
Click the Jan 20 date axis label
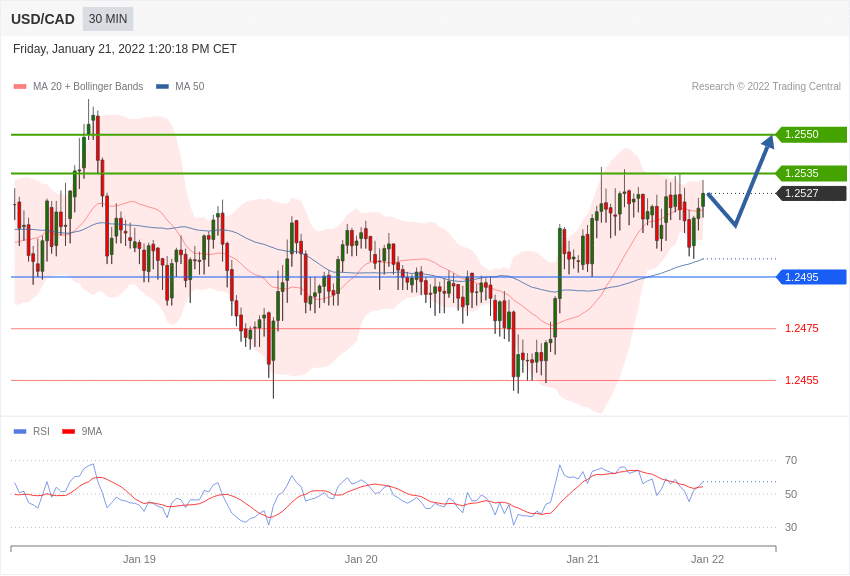(361, 559)
